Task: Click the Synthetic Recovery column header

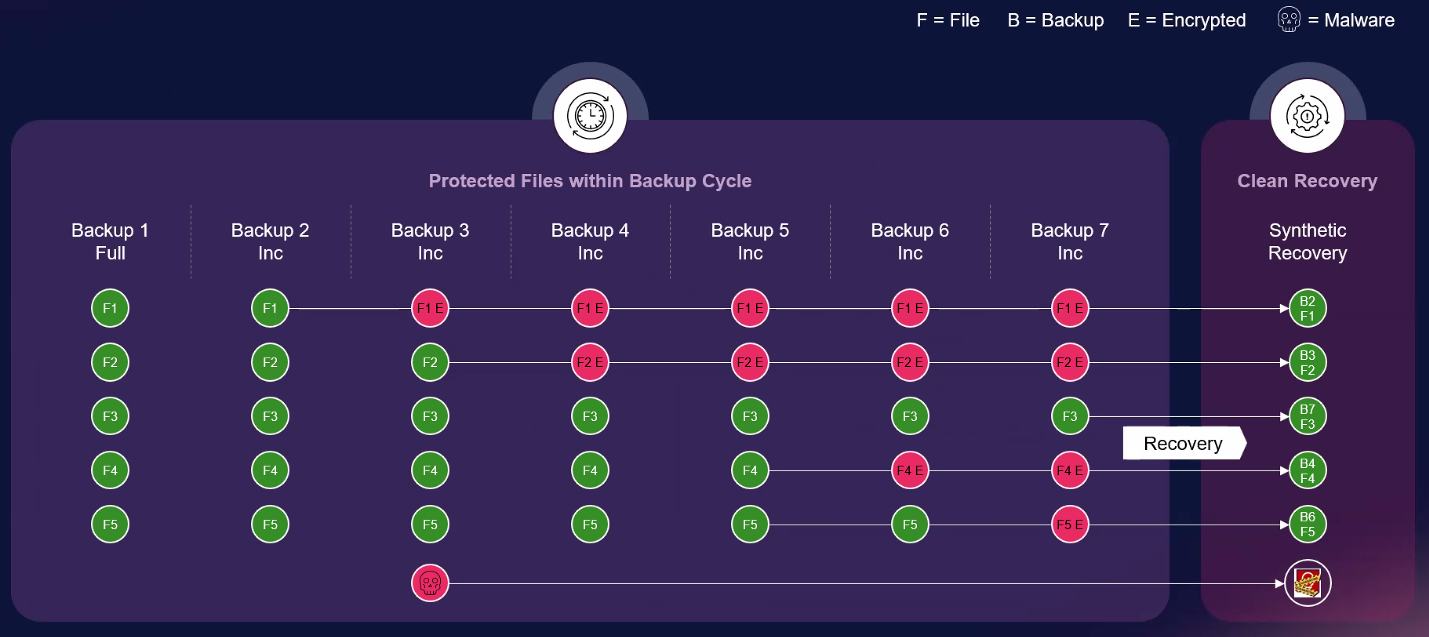Action: pos(1307,242)
